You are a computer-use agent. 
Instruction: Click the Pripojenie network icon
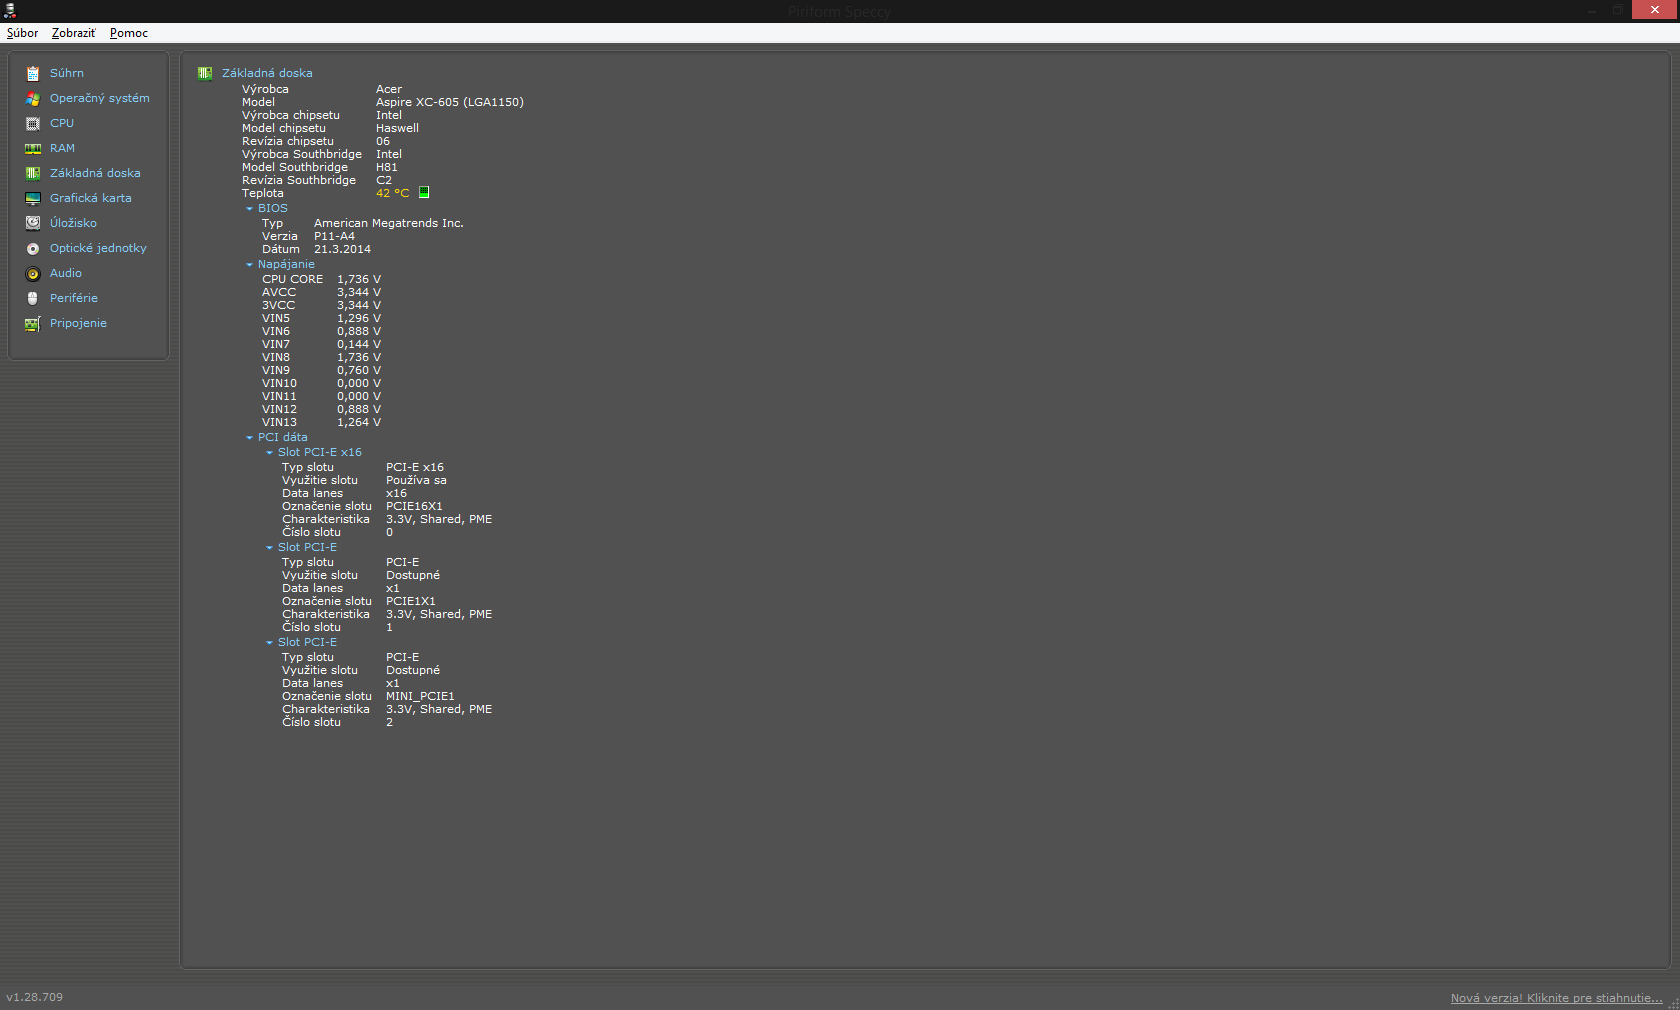[x=33, y=323]
